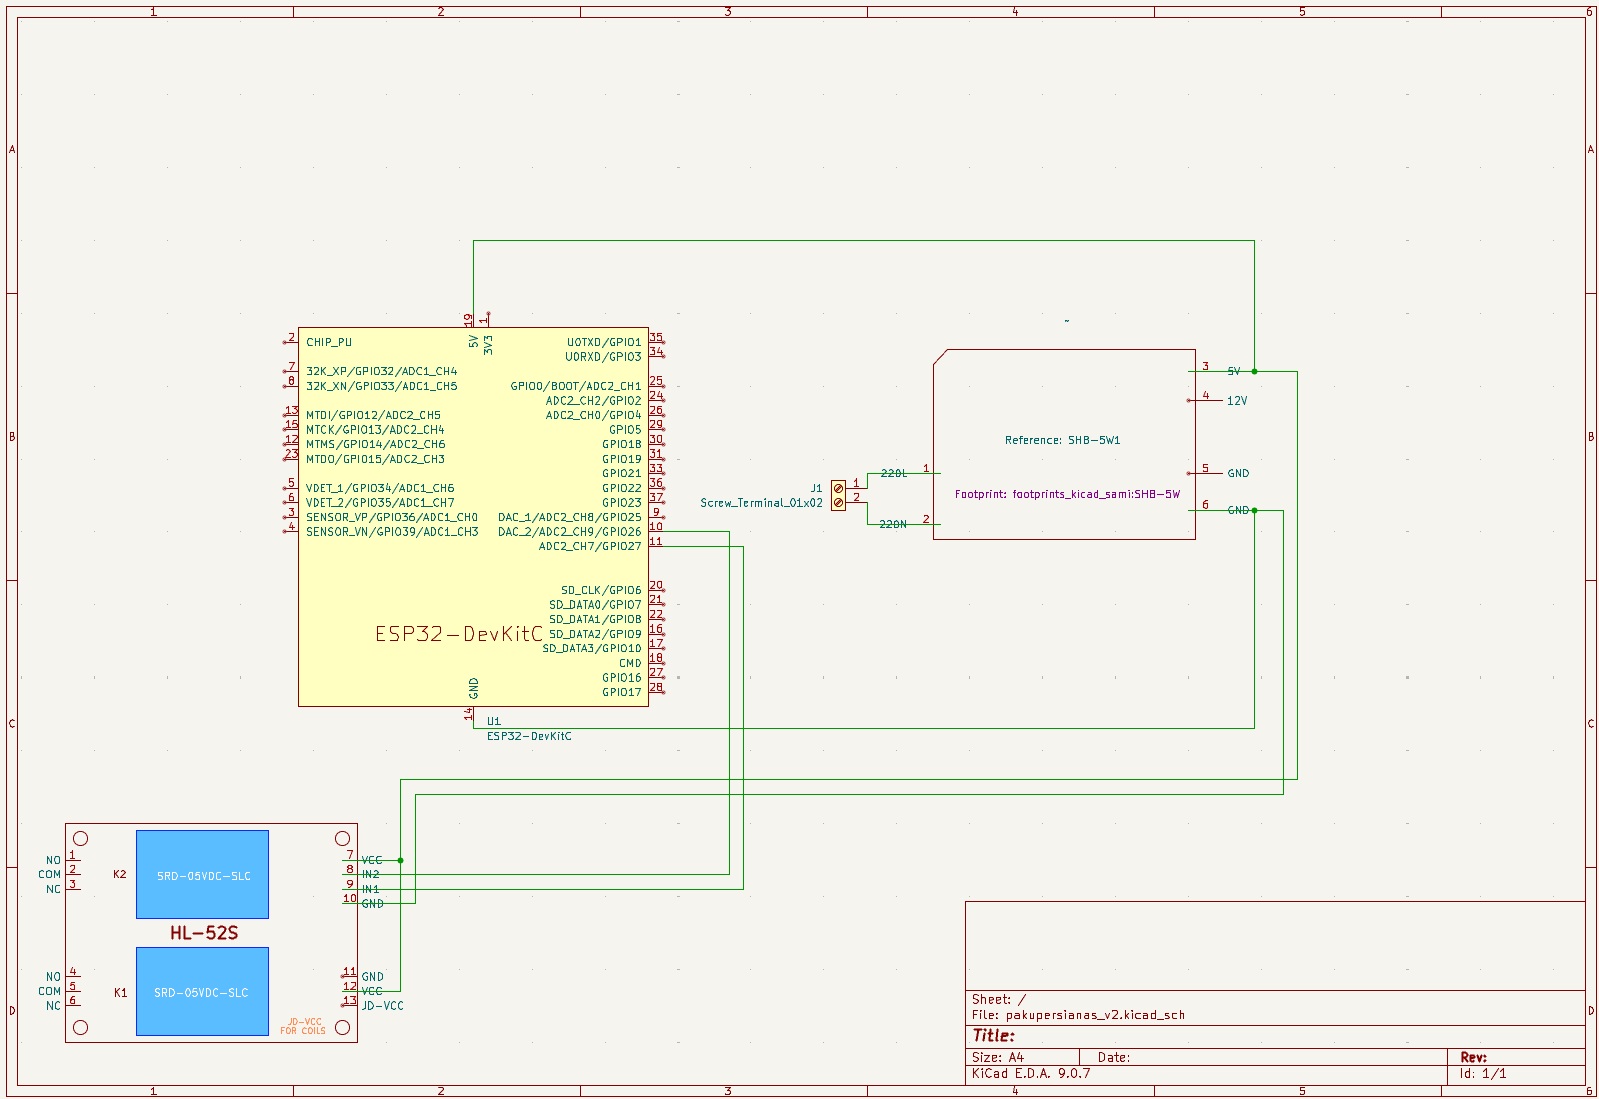Screen dimensions: 1599x1099
Task: Select the Title: field in title block
Action: point(993,1036)
